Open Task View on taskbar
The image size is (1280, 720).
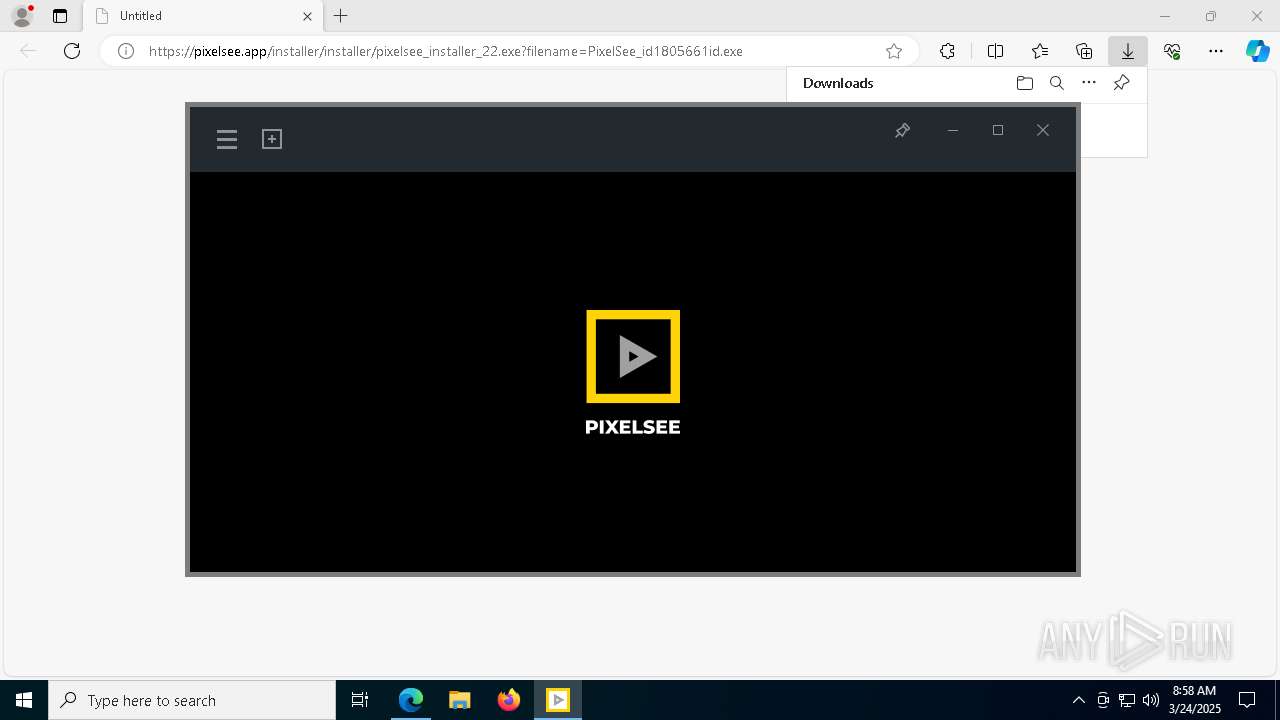coord(360,700)
